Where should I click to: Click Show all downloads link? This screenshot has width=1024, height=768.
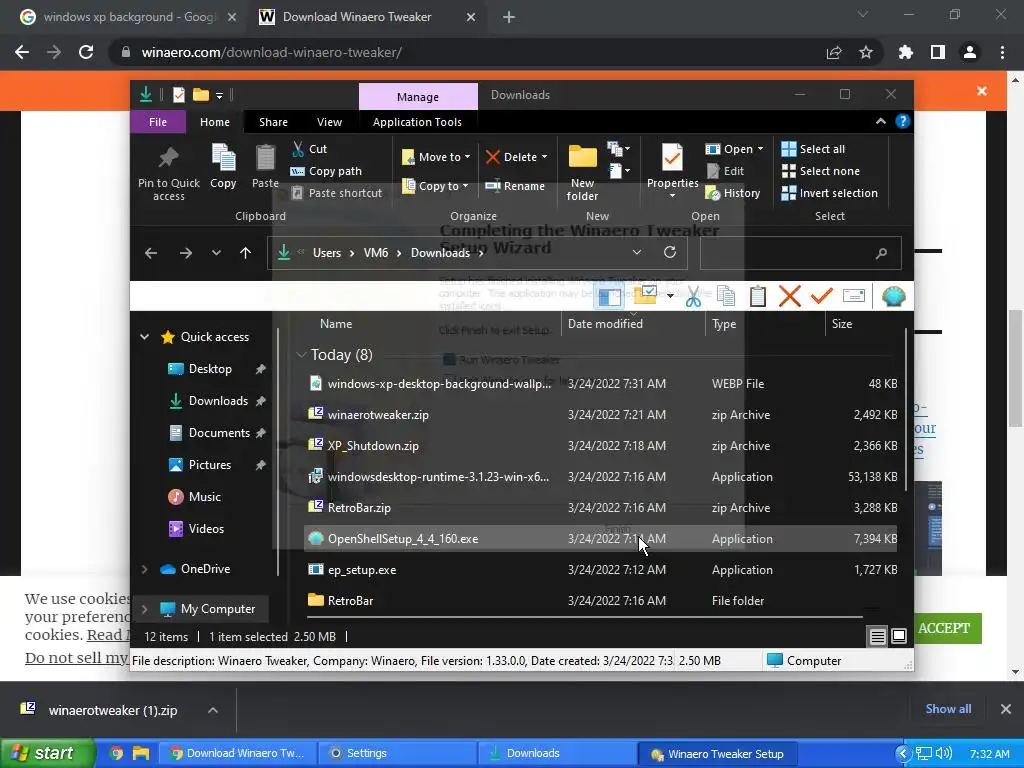click(x=948, y=709)
